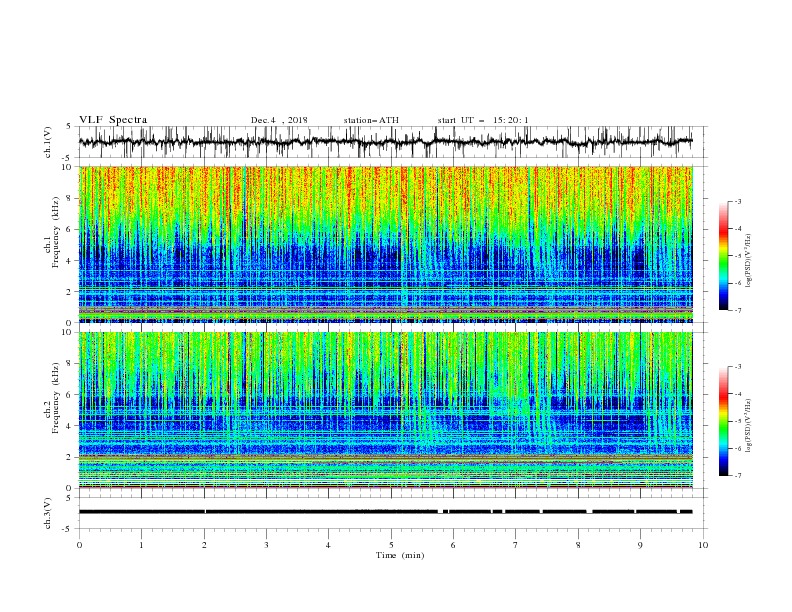Click time axis tick label "10"
The width and height of the screenshot is (792, 612).
pyautogui.click(x=703, y=545)
